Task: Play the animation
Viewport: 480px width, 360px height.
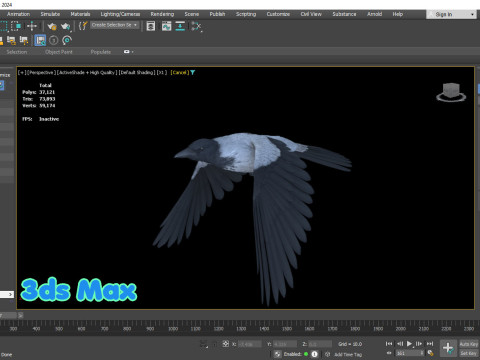Action: [409, 344]
